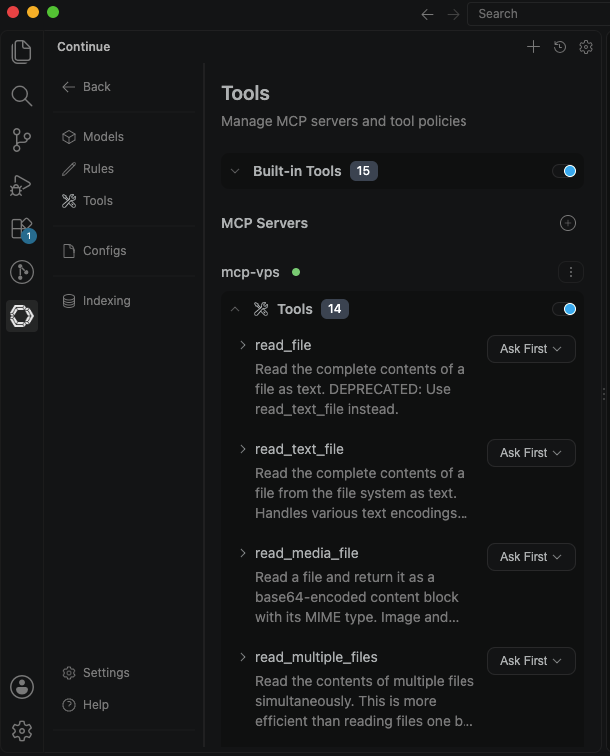Go to the Rules settings page
This screenshot has height=756, width=610.
[x=88, y=169]
